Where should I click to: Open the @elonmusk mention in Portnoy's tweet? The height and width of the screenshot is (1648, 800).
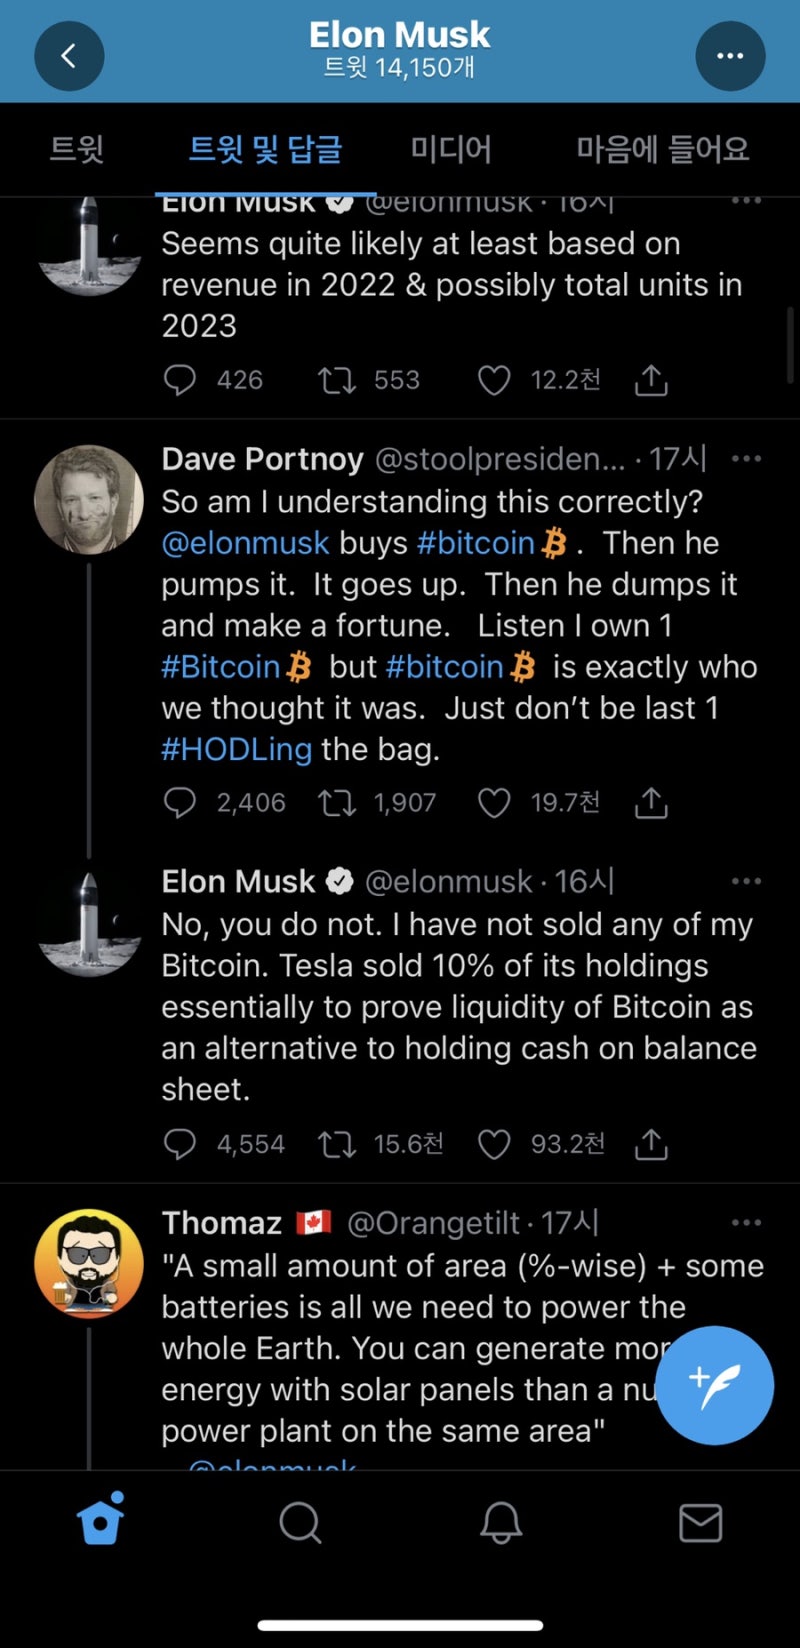pos(245,543)
